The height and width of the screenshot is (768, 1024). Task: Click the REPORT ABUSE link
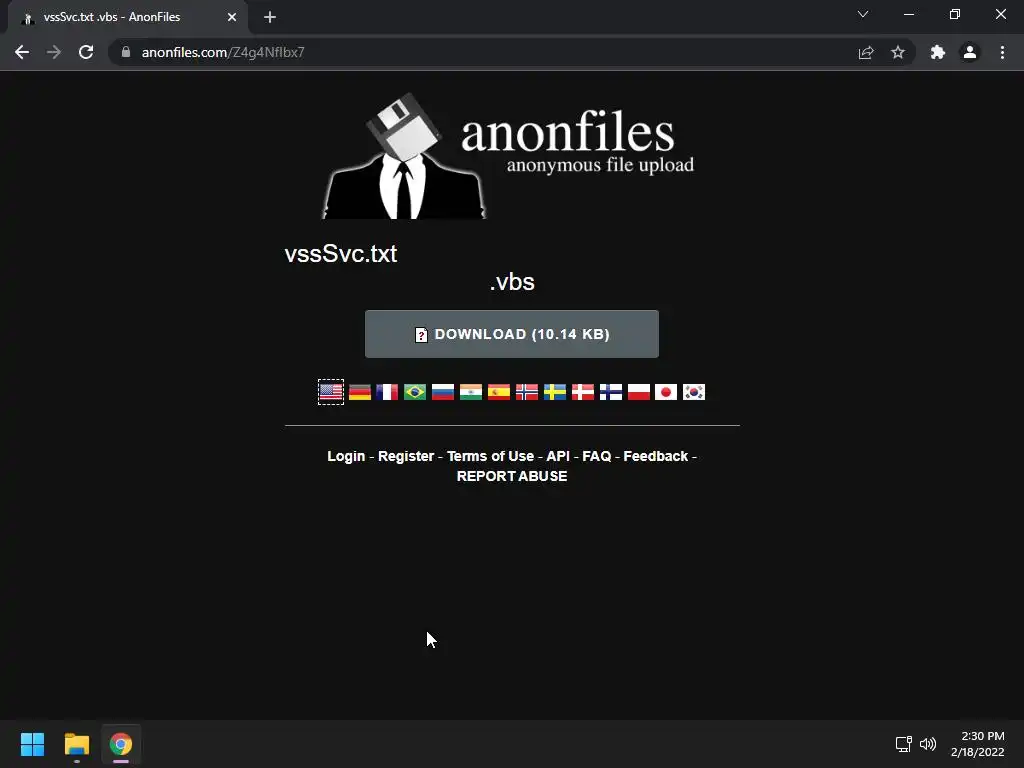pyautogui.click(x=512, y=476)
